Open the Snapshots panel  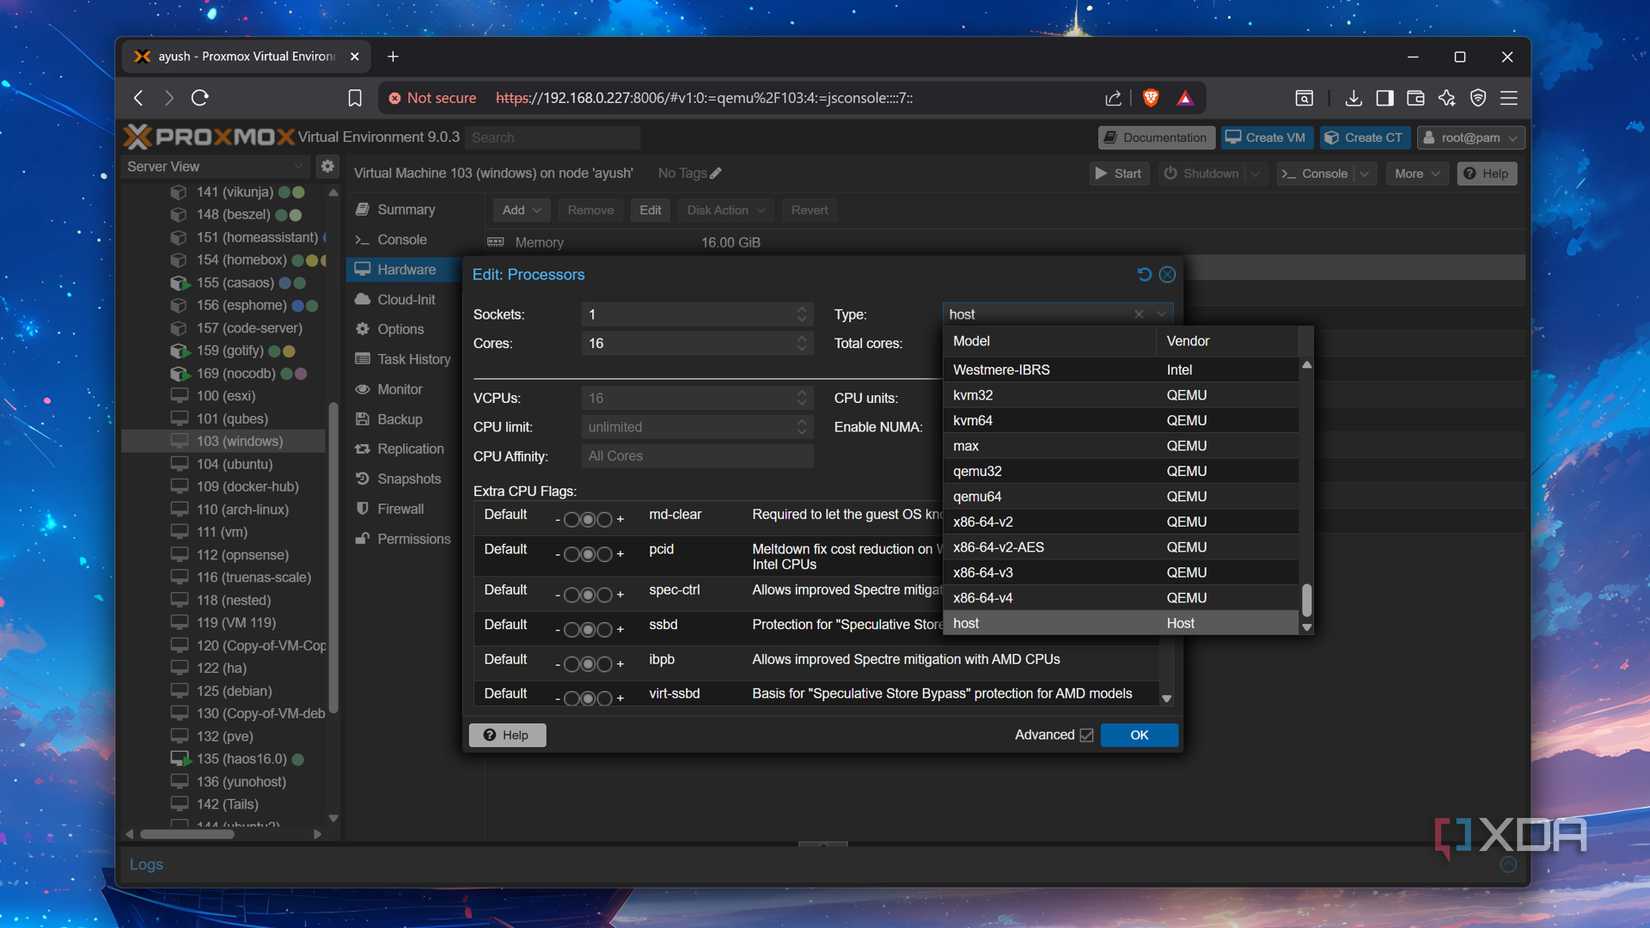tap(408, 478)
